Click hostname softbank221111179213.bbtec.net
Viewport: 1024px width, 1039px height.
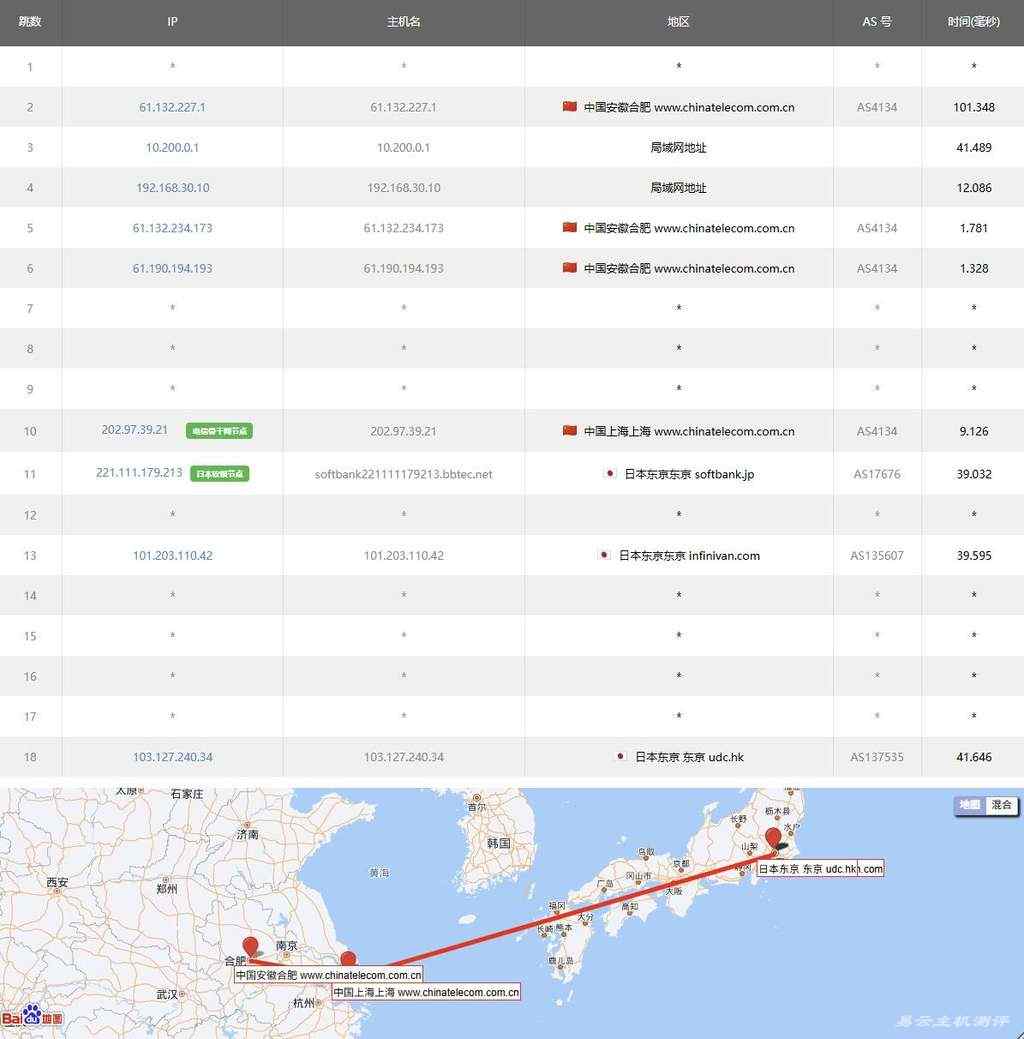[x=404, y=474]
